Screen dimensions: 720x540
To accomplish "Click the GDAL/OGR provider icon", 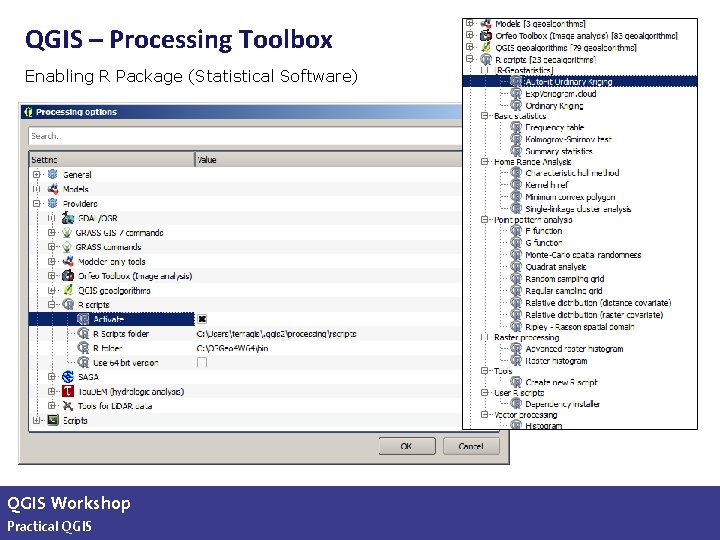I will pyautogui.click(x=68, y=218).
